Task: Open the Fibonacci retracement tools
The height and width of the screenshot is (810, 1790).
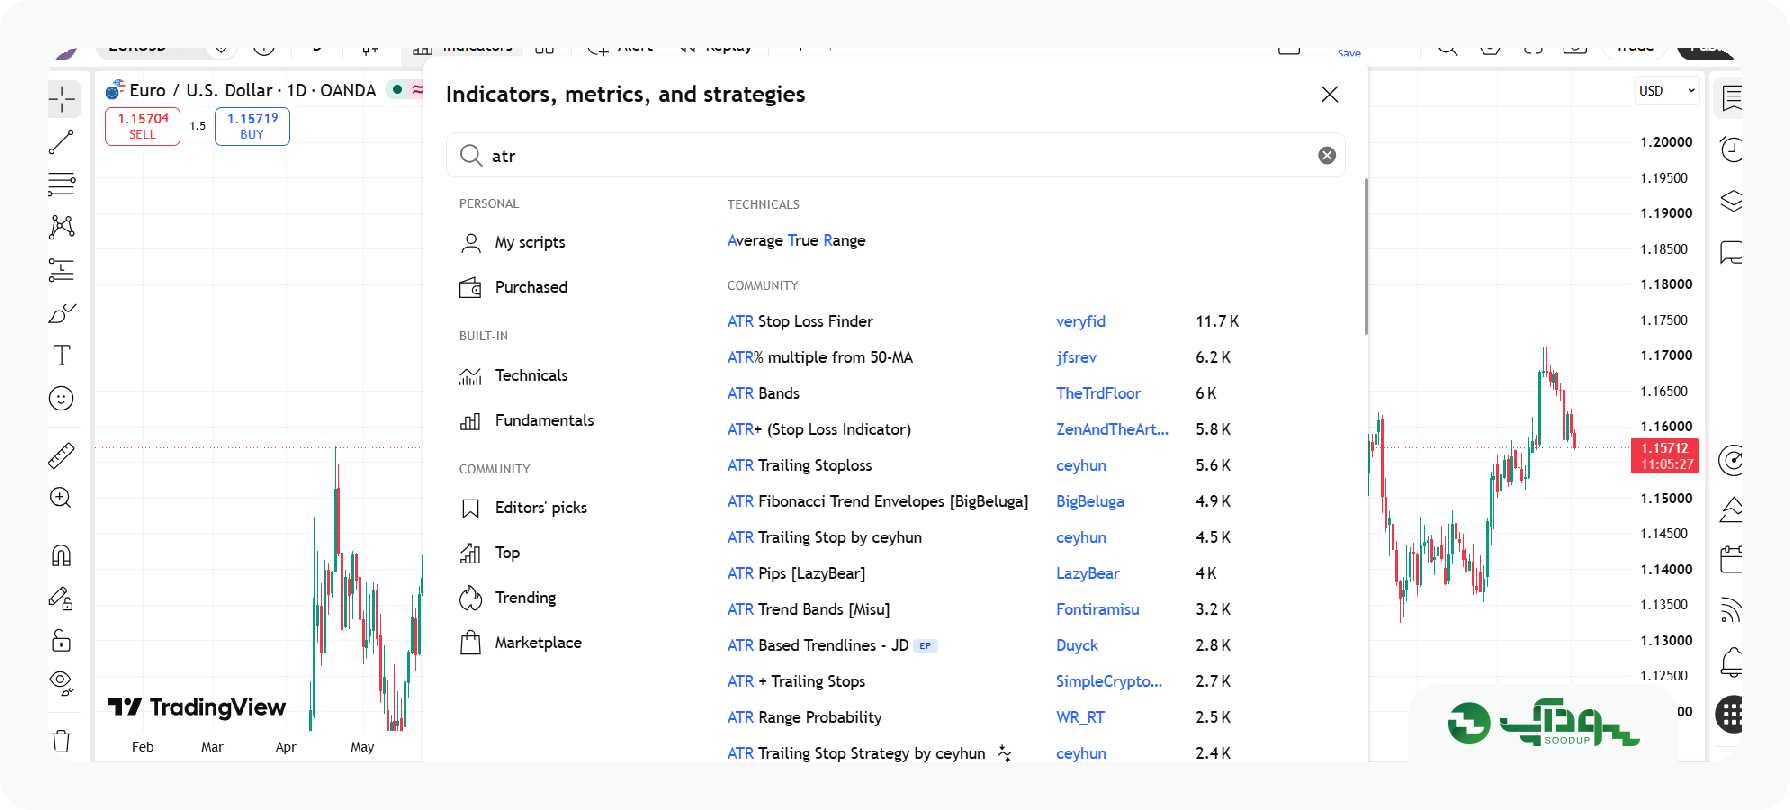Action: (x=62, y=184)
